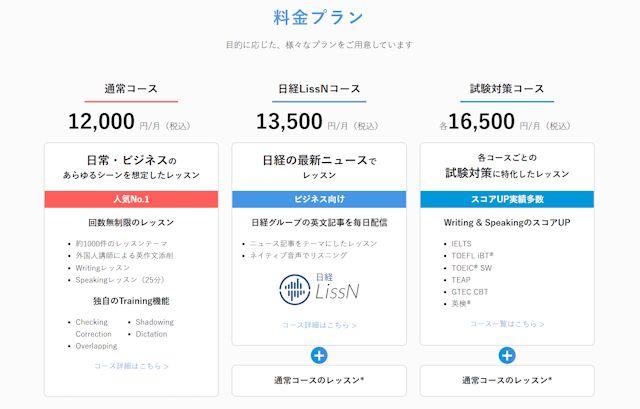Open the 通常コース 'コース詳細はこちら' link

pos(131,366)
